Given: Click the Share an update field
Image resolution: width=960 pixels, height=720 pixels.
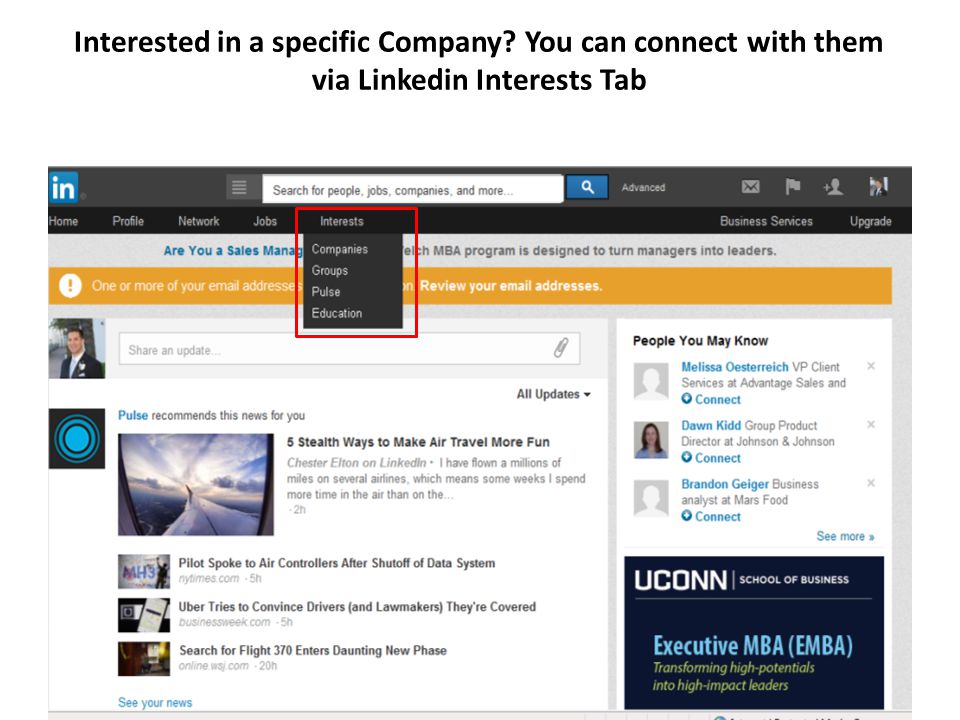Looking at the screenshot, I should tap(349, 349).
